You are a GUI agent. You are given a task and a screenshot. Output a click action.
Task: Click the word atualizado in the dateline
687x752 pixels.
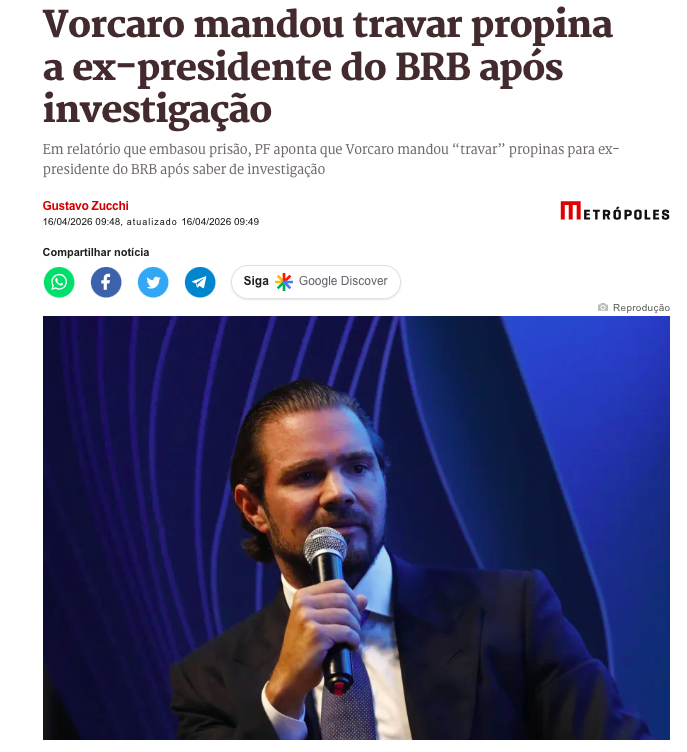[x=152, y=222]
